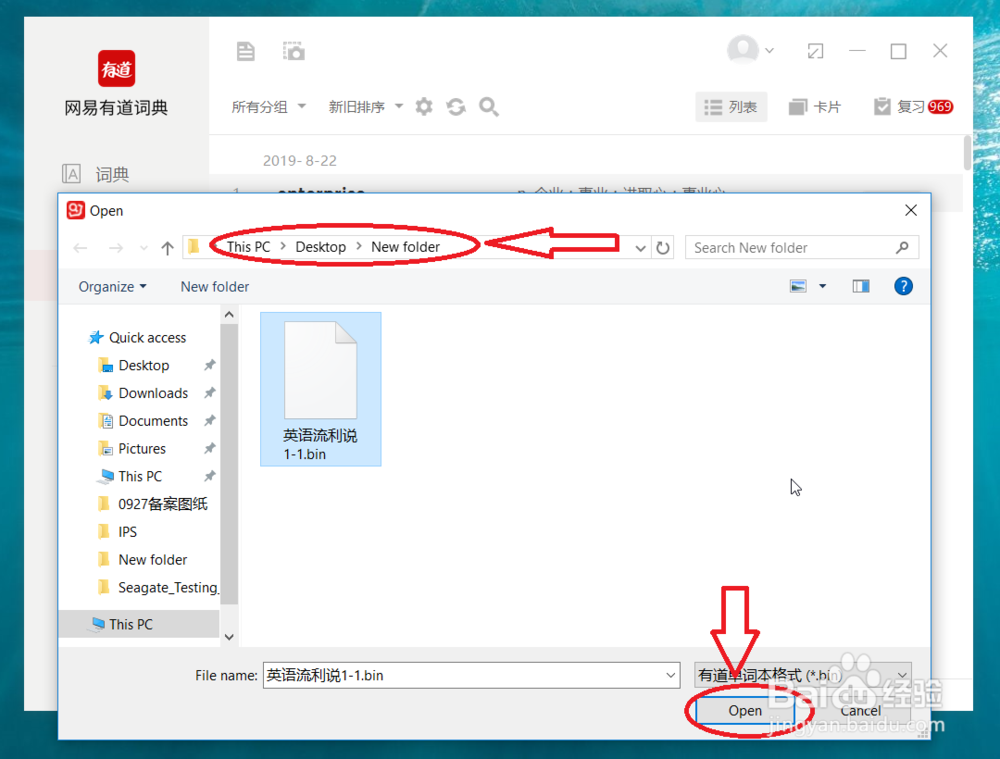This screenshot has height=759, width=1000.
Task: Toggle the preview pane icon
Action: pos(861,286)
